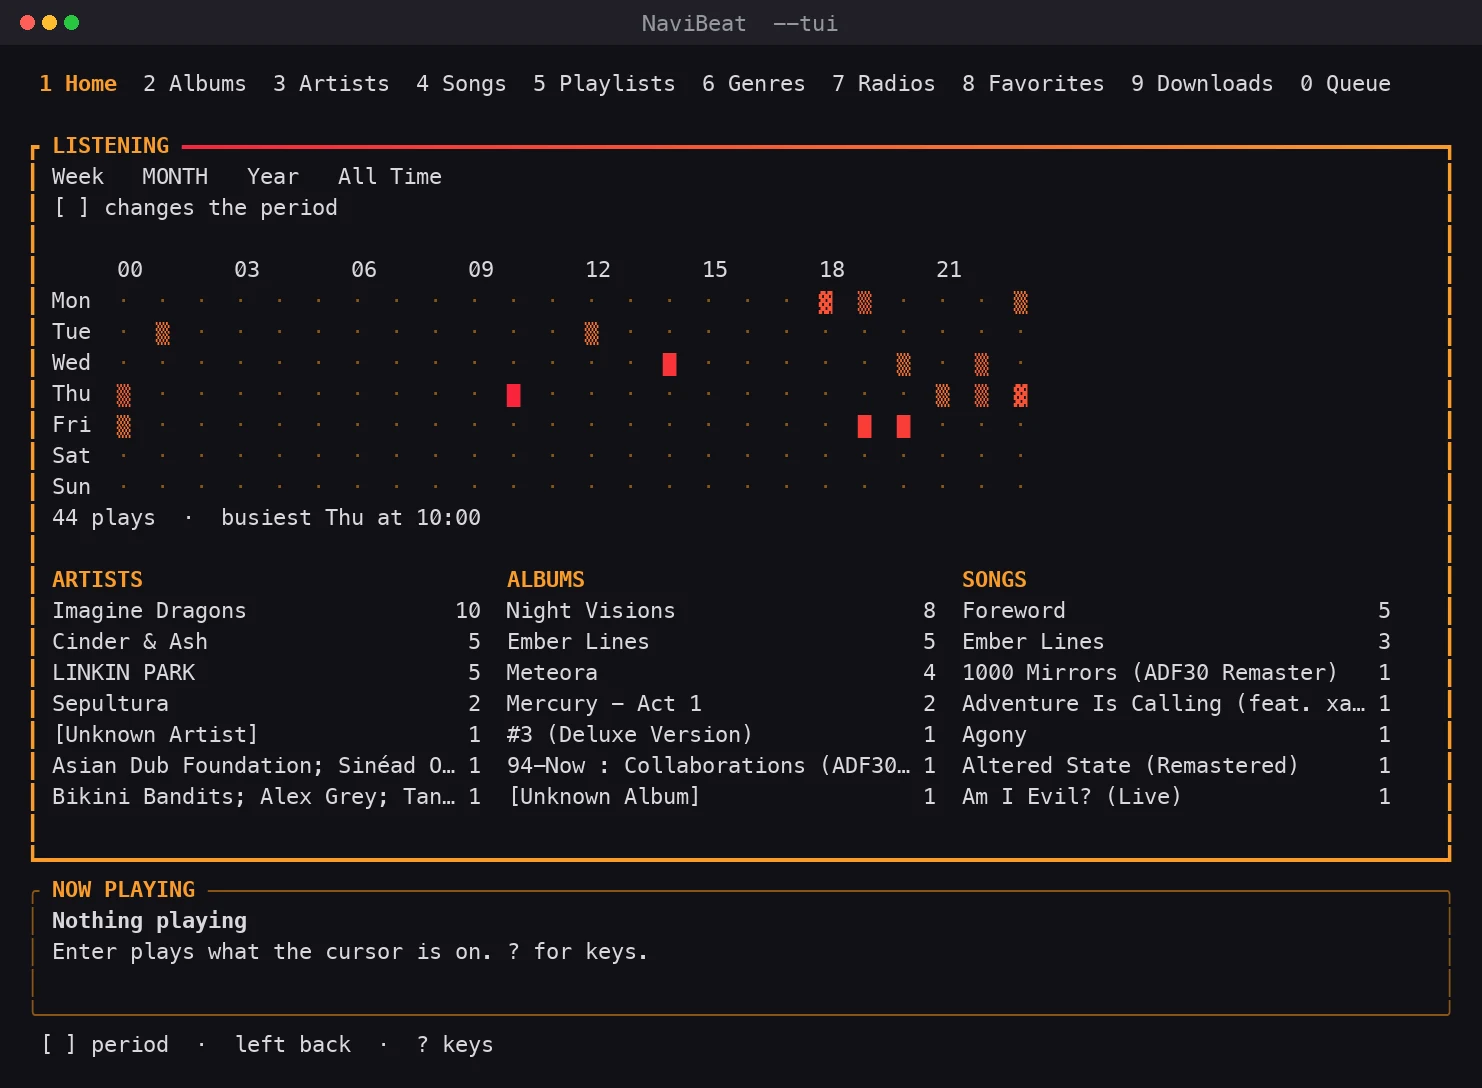Click the ? keys footer hint
The height and width of the screenshot is (1088, 1482).
(x=455, y=1045)
